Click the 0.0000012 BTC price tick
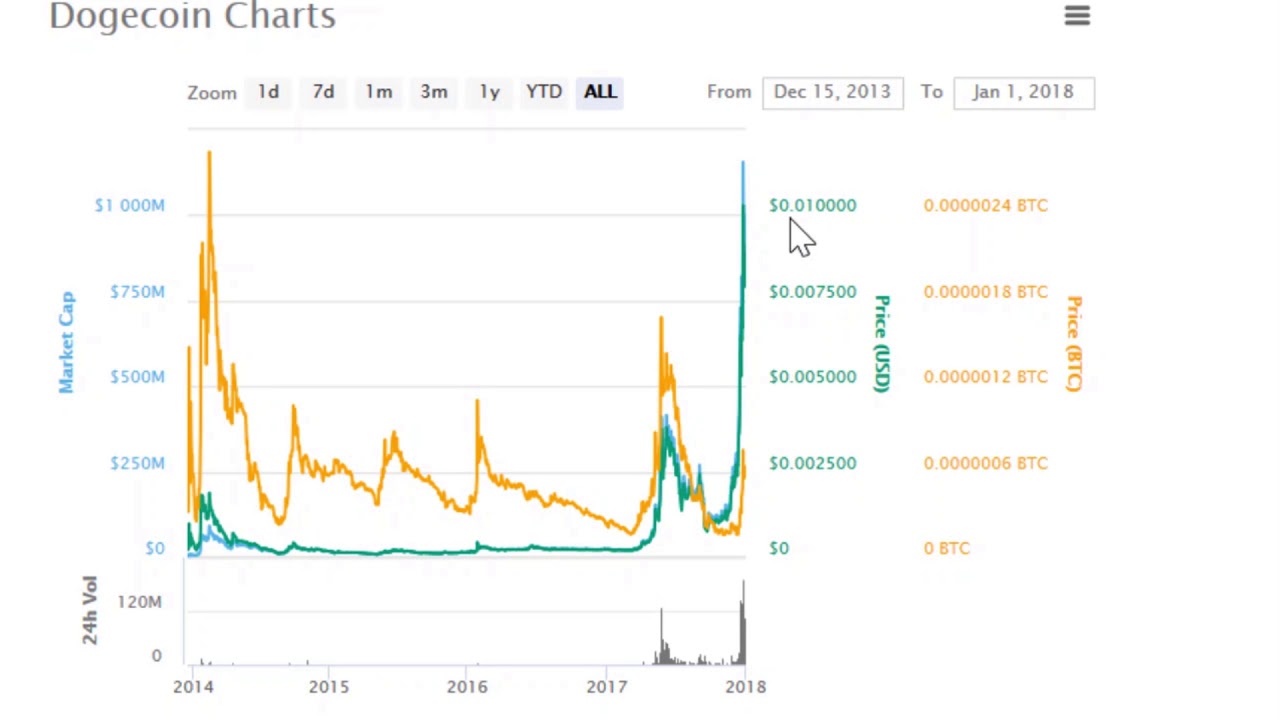 (x=985, y=377)
